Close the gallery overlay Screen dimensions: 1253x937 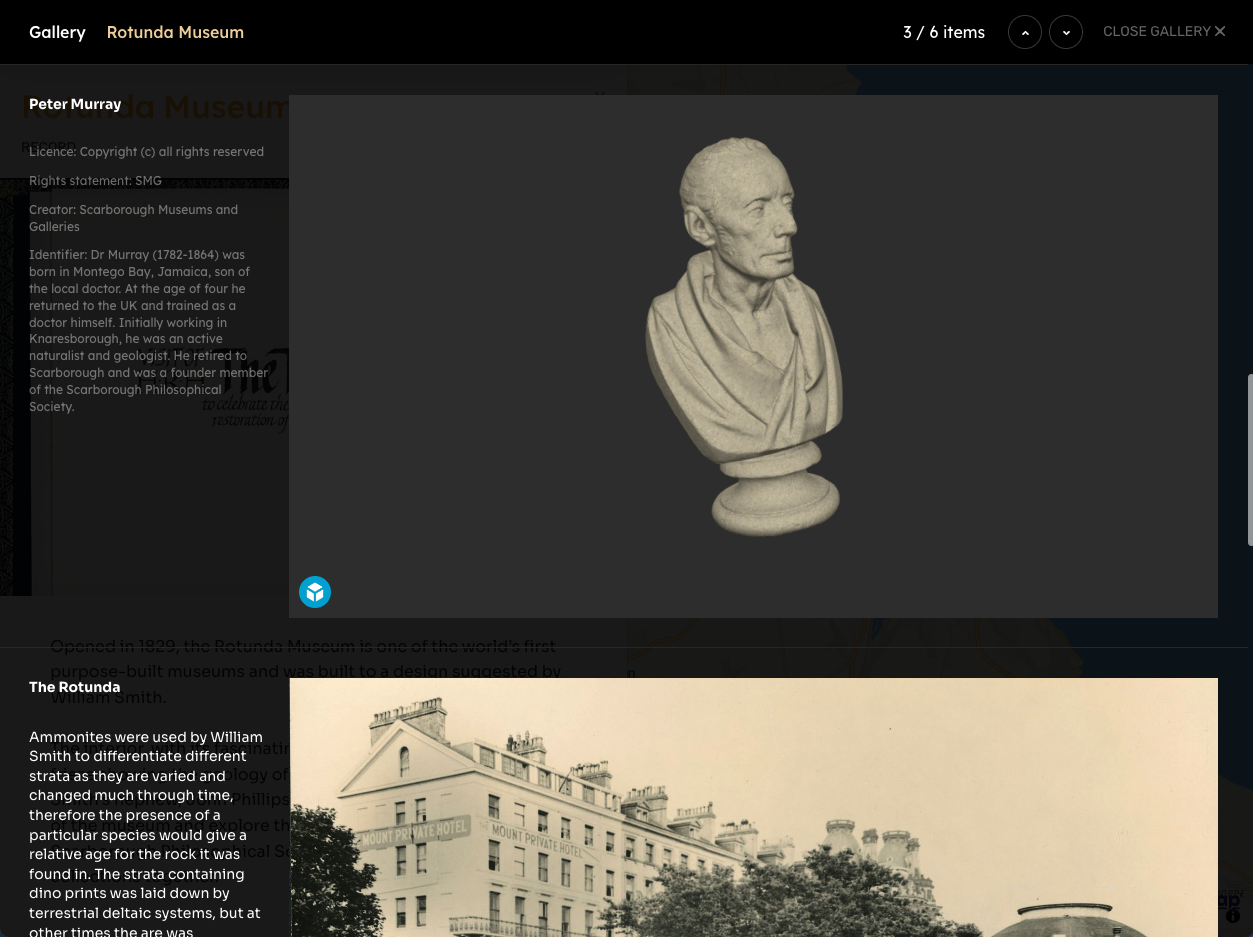1164,32
